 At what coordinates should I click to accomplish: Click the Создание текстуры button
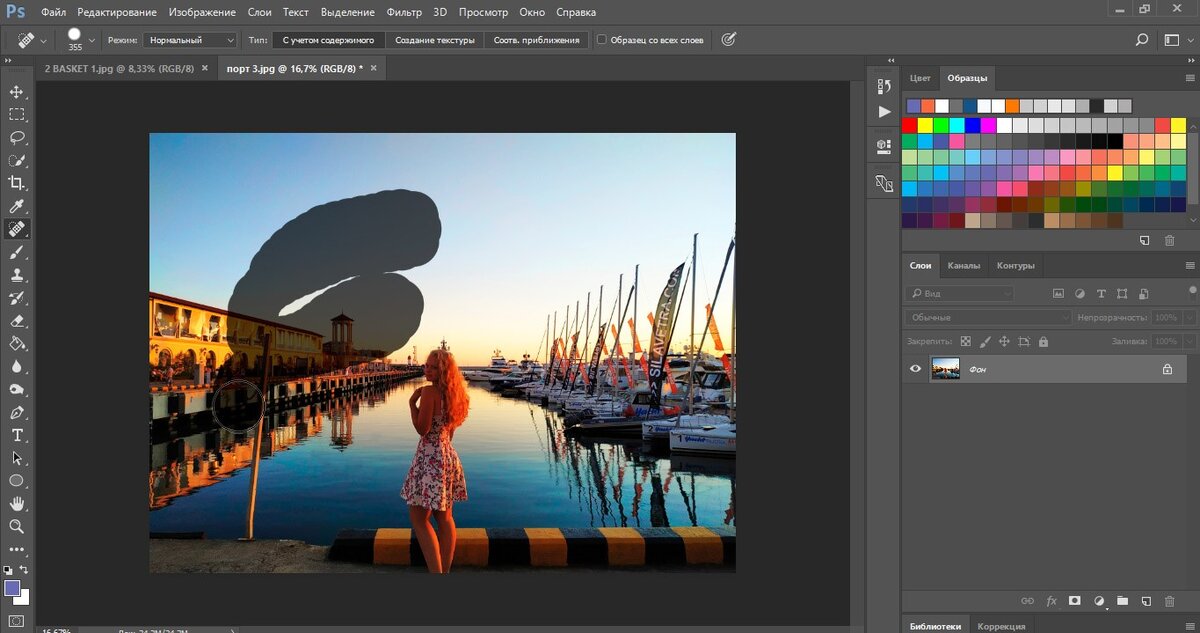[434, 40]
